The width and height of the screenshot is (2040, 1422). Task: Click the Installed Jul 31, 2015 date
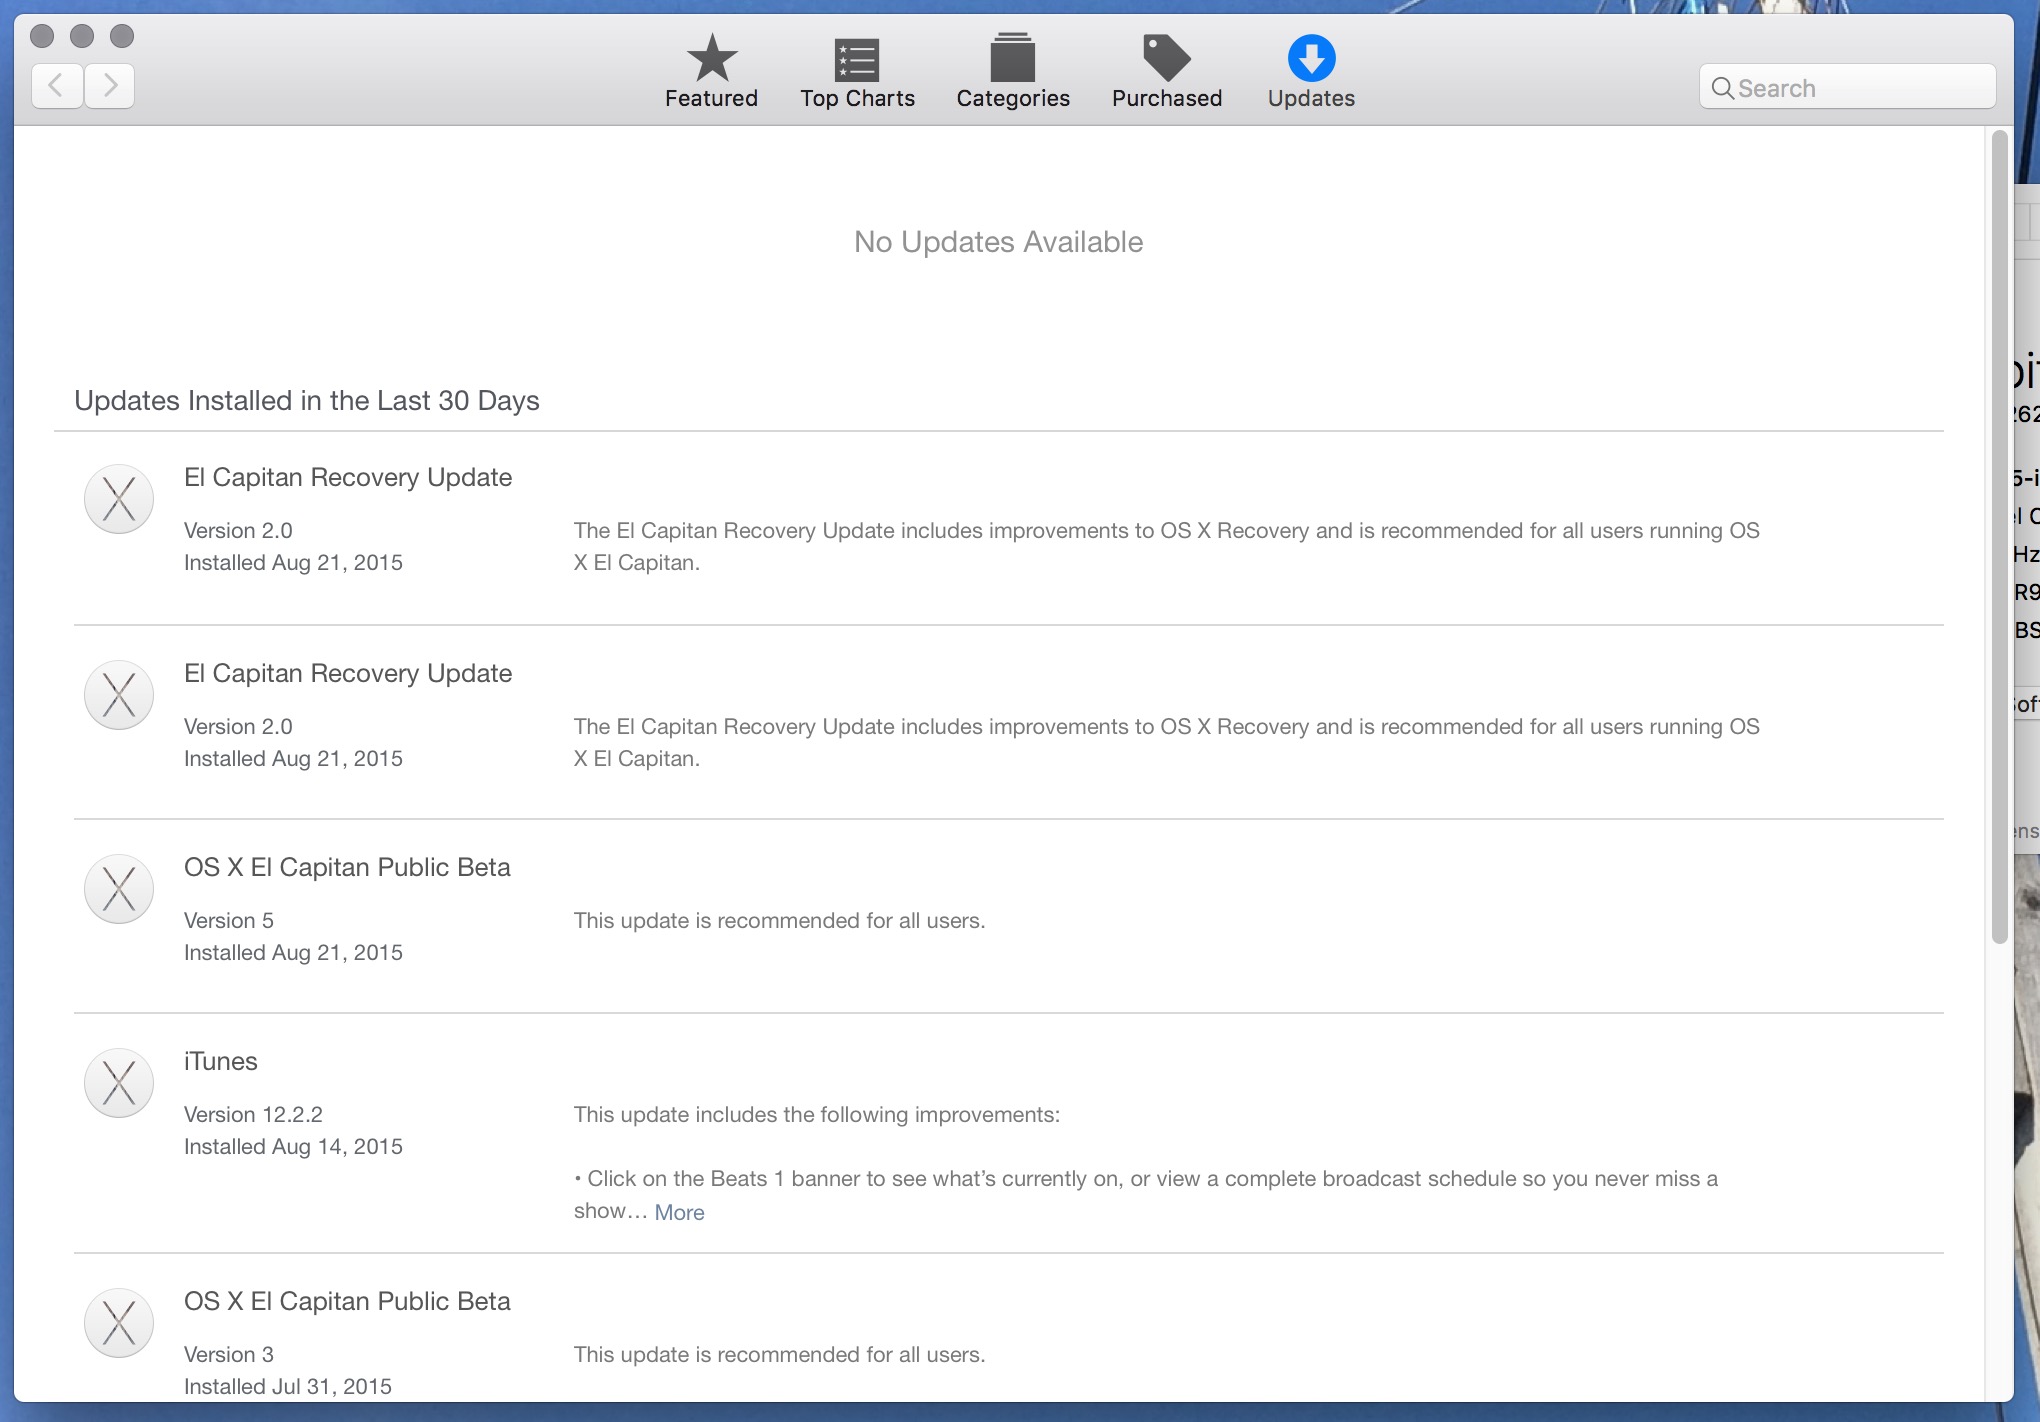click(288, 1386)
